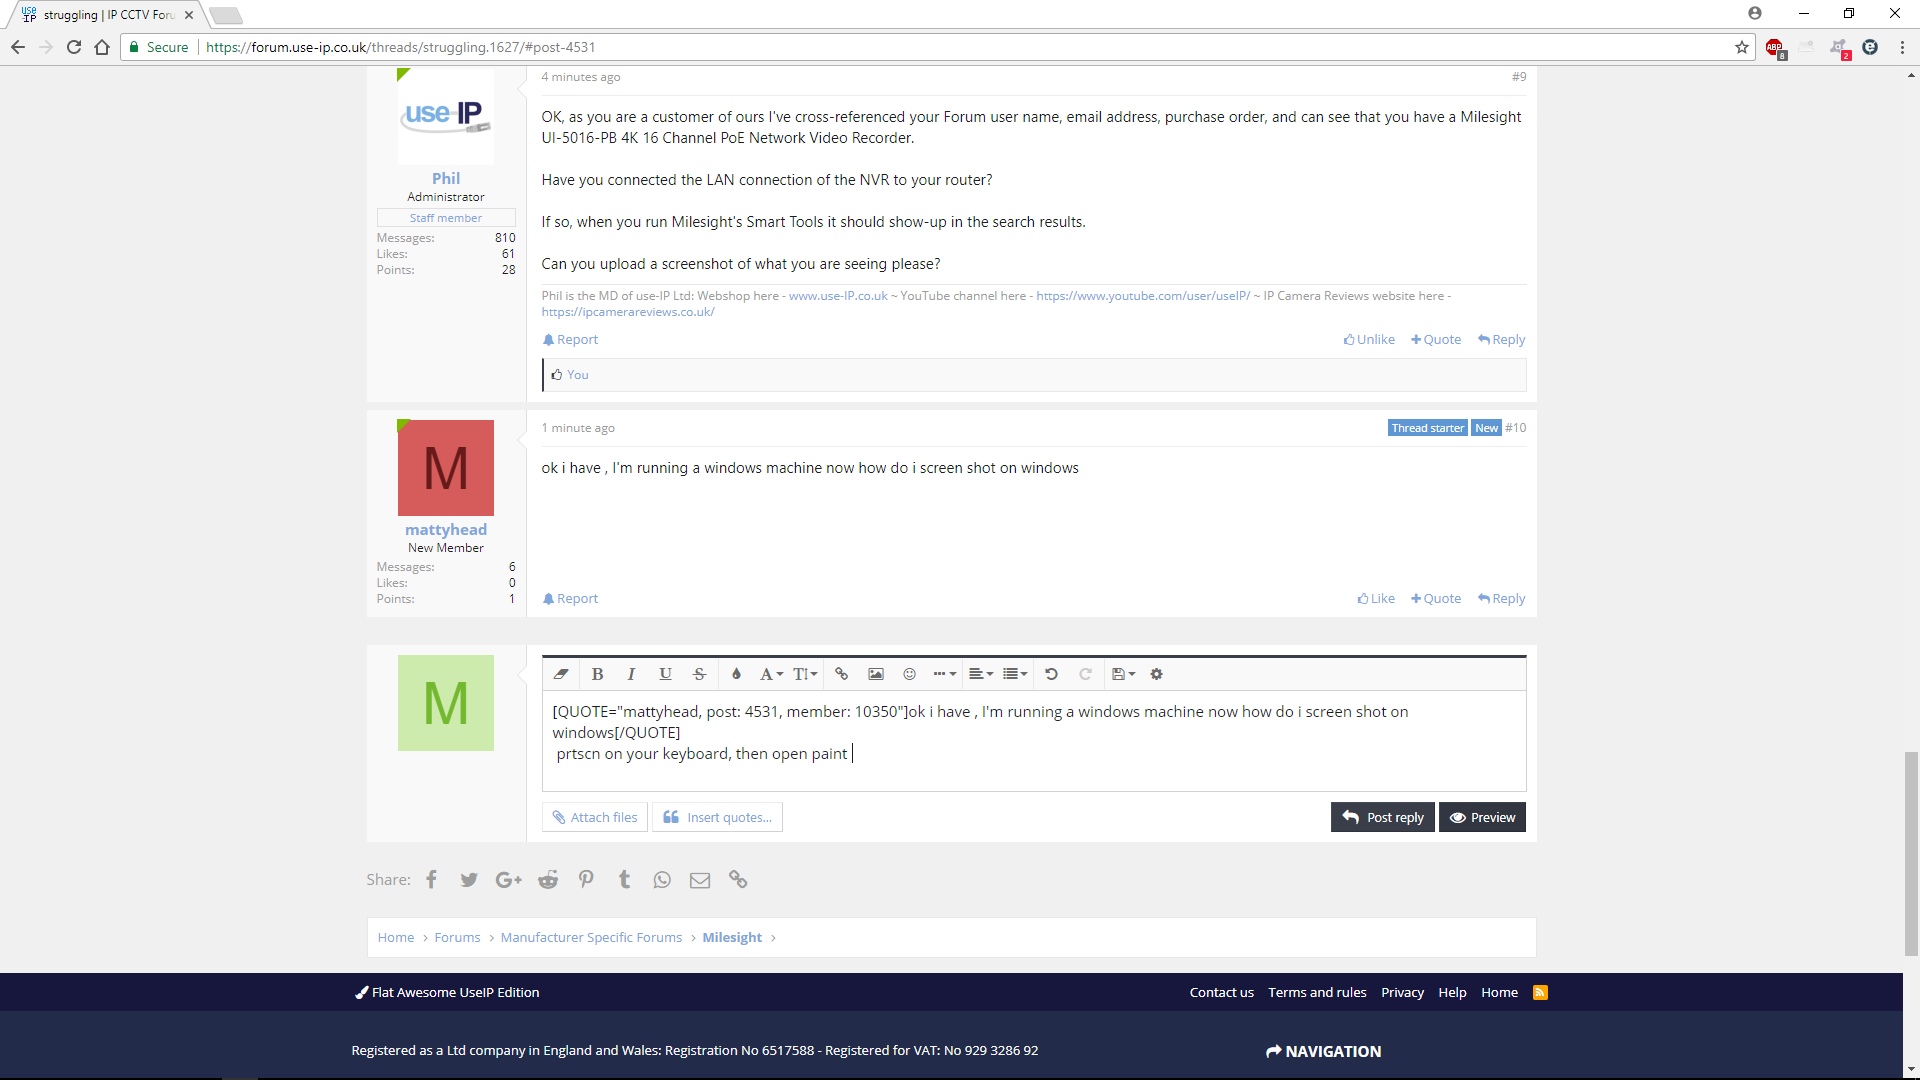Open the smilies emoji picker

pyautogui.click(x=909, y=674)
